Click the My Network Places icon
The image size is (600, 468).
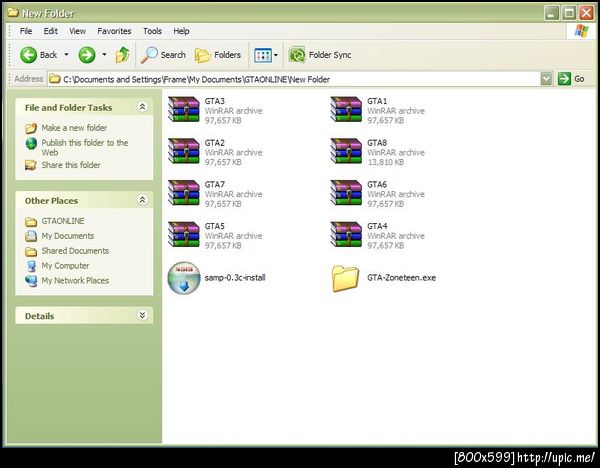31,281
